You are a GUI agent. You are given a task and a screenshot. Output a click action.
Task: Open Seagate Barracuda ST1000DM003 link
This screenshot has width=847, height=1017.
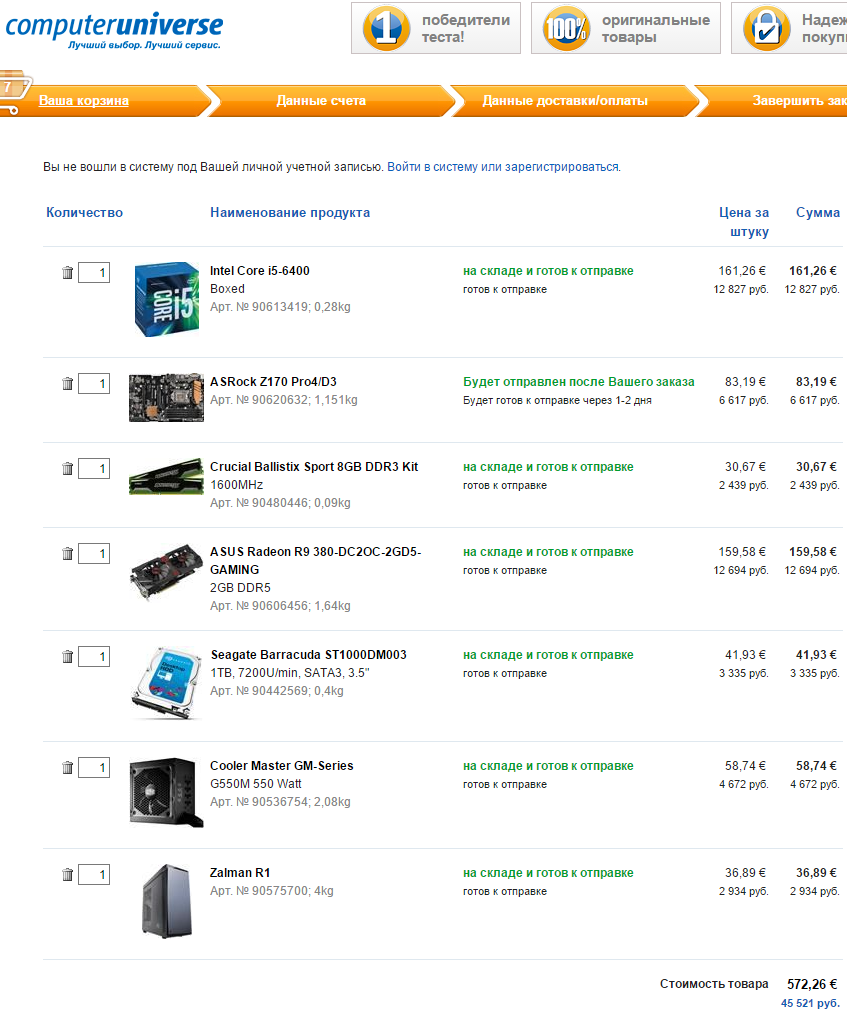[x=308, y=654]
